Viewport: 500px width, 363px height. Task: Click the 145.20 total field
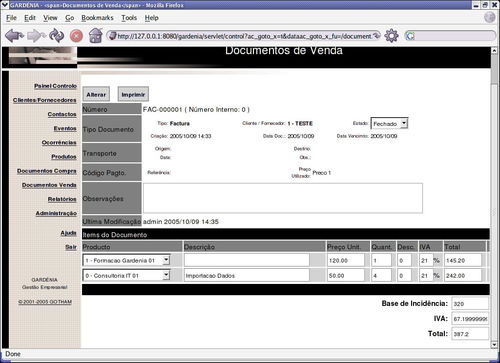click(463, 260)
